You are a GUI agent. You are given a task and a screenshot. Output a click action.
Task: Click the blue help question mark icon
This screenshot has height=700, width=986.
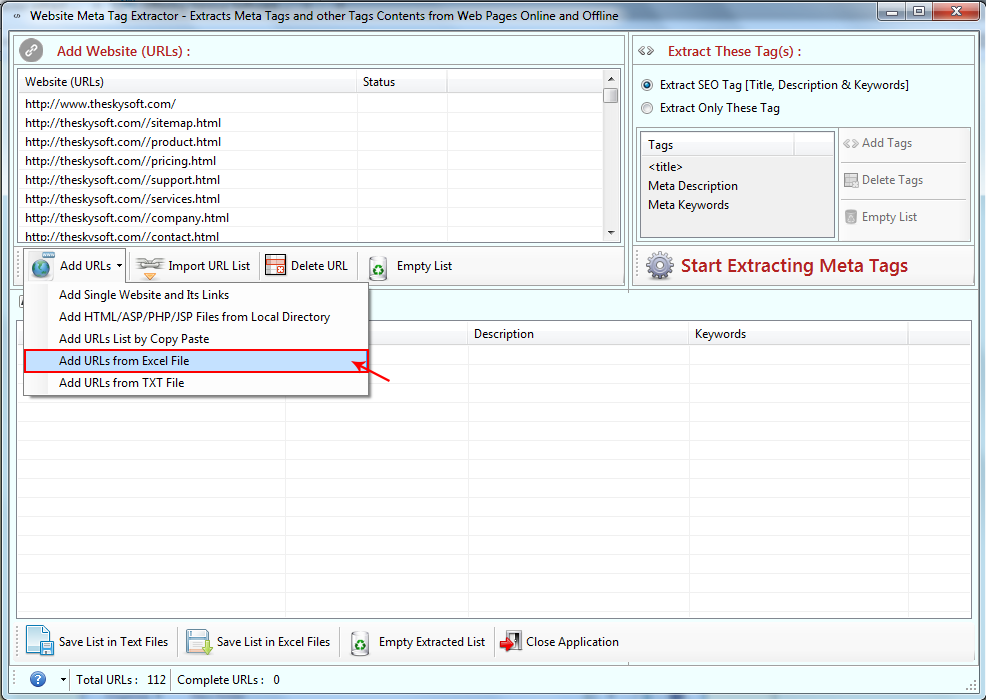[x=38, y=679]
